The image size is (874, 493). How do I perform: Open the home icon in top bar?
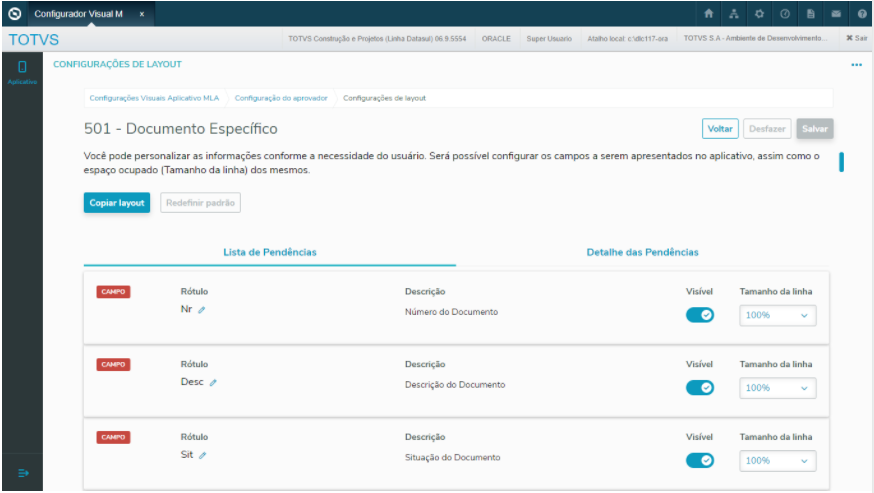708,14
